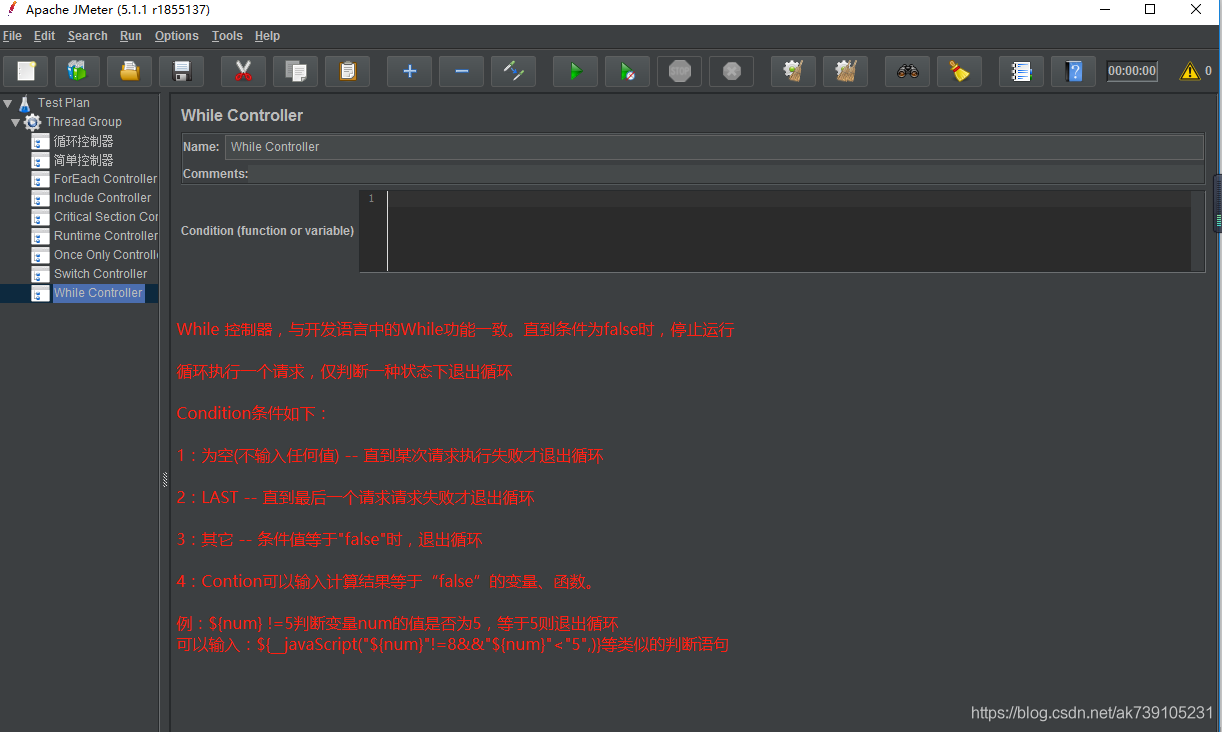1222x732 pixels.
Task: Open the Run menu
Action: point(131,36)
